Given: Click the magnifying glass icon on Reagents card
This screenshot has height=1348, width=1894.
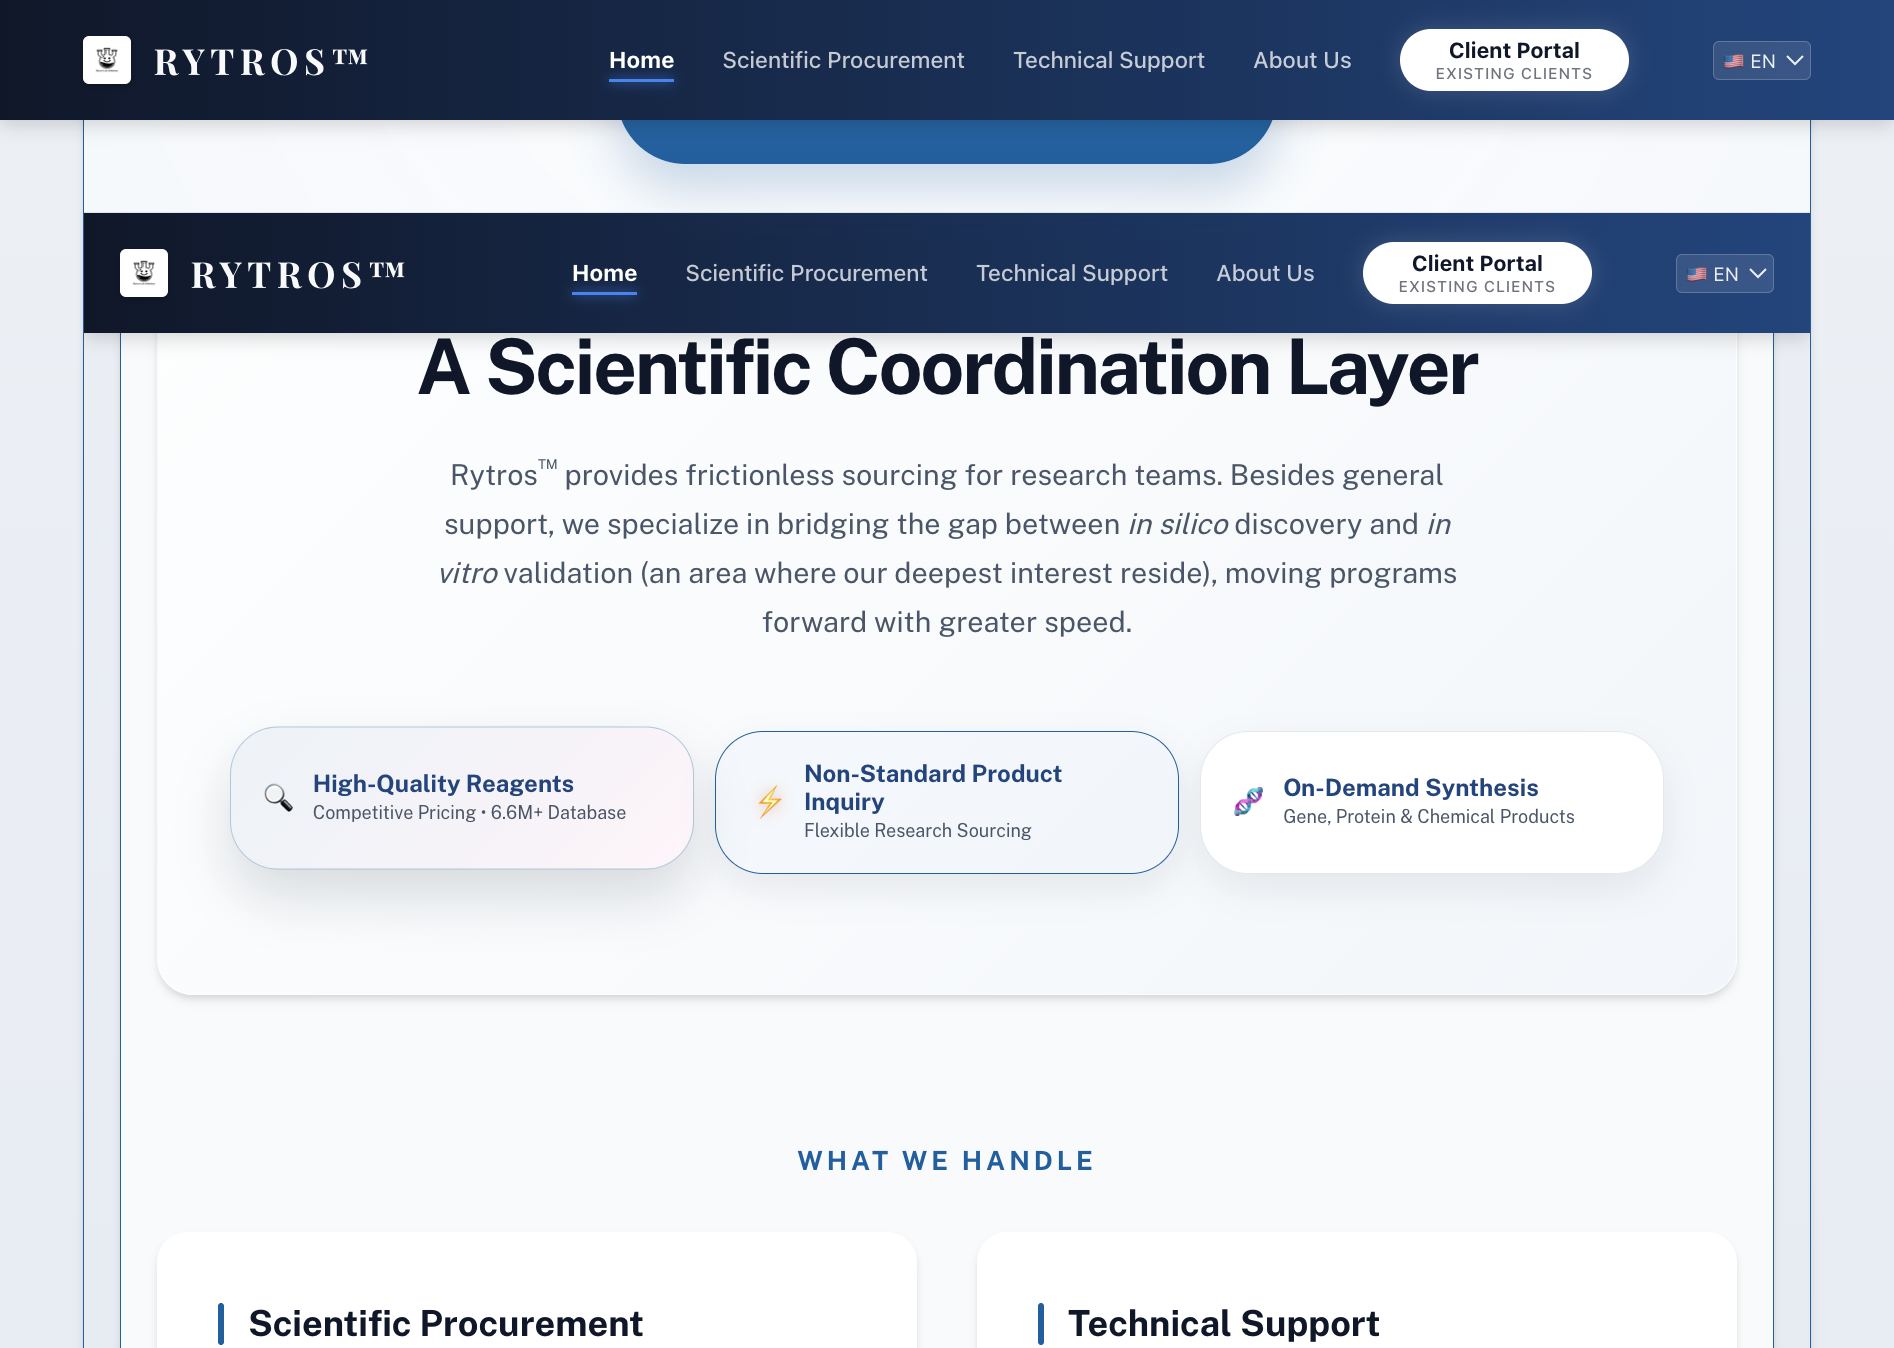Looking at the screenshot, I should (278, 797).
